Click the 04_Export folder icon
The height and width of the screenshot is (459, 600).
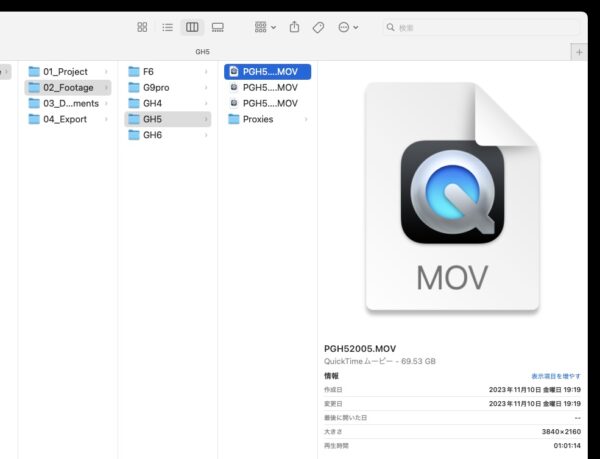(x=34, y=119)
